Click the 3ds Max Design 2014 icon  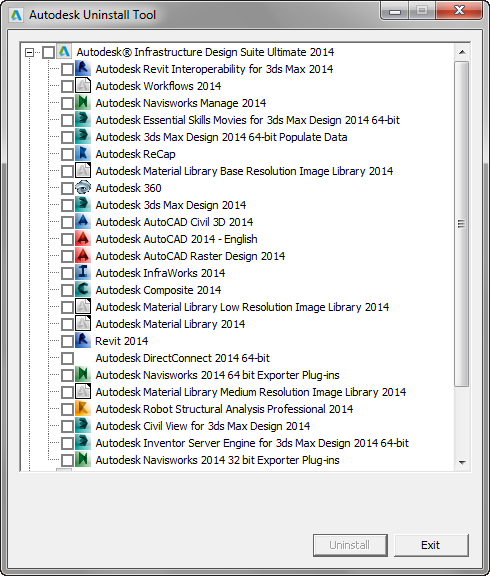click(83, 204)
